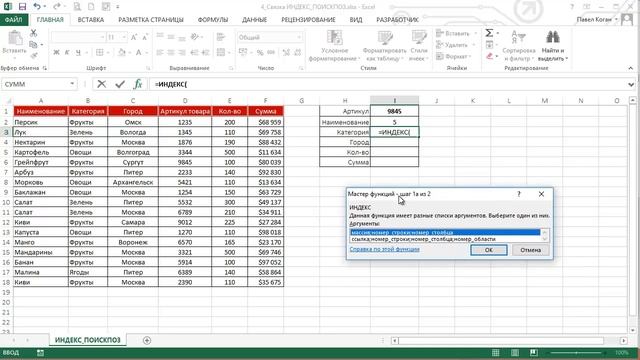Click Find and Select (Найти и выделить) binoculars
Viewport: 640px width, 360px height.
point(553,45)
